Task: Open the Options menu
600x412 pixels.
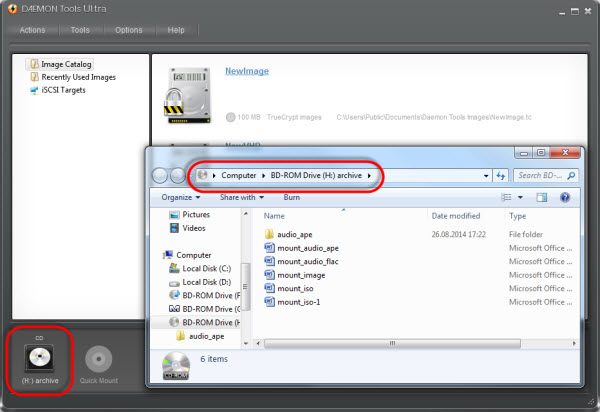Action: click(x=129, y=30)
